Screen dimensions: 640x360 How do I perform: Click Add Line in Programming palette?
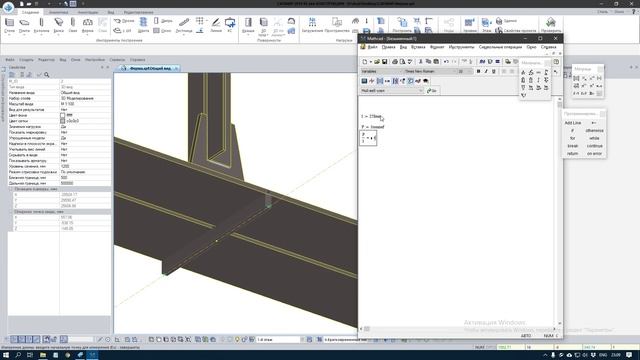tap(573, 123)
